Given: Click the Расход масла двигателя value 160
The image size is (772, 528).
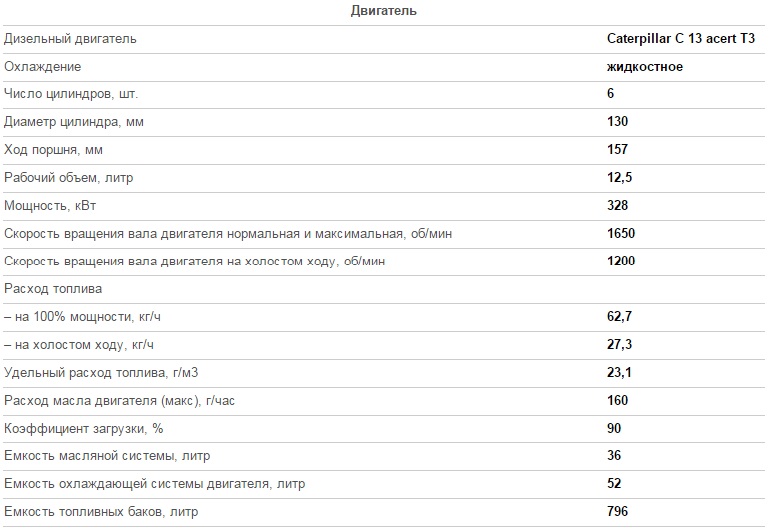Looking at the screenshot, I should pos(617,400).
